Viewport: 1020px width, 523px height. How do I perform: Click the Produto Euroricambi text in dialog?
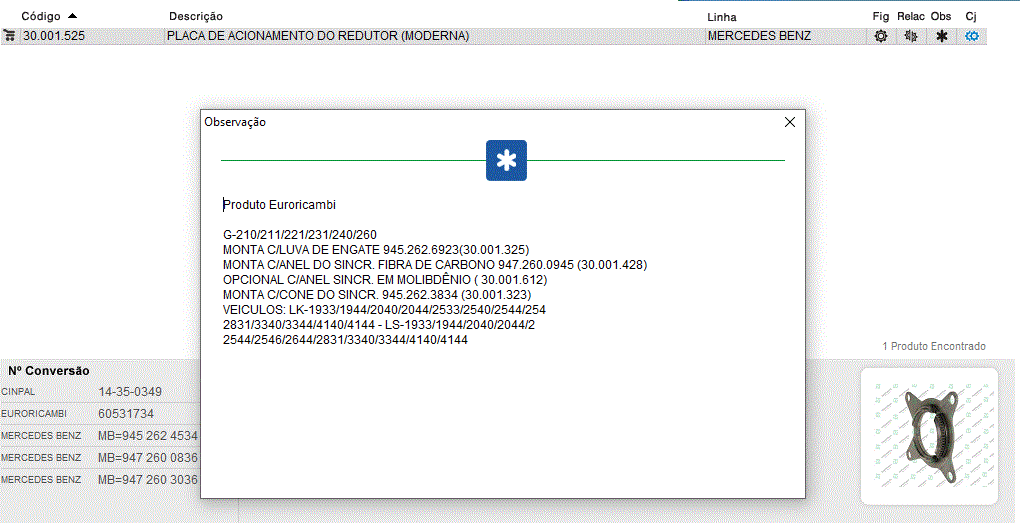pos(280,204)
